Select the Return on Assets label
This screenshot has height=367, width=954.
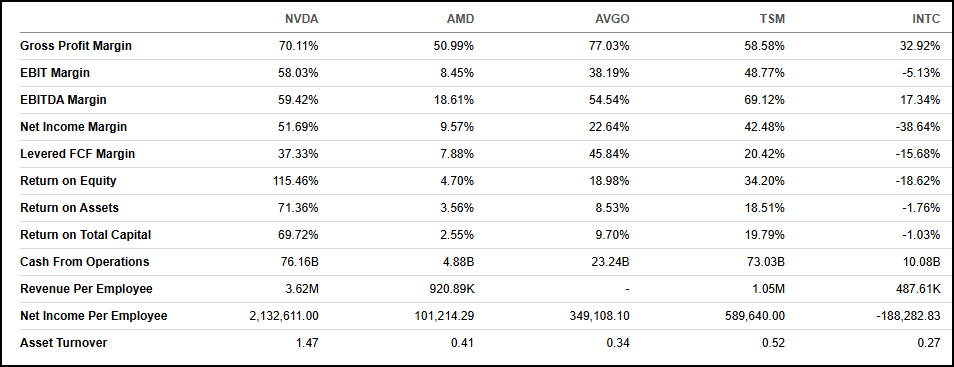pyautogui.click(x=69, y=208)
